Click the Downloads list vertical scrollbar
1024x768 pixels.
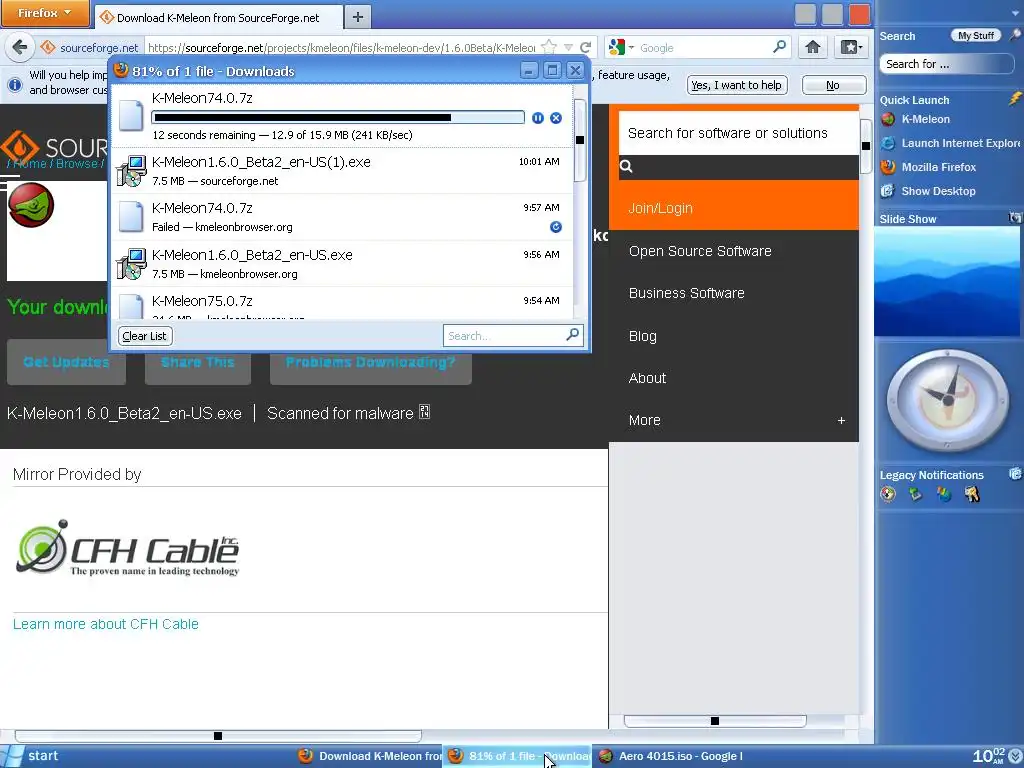pyautogui.click(x=579, y=140)
